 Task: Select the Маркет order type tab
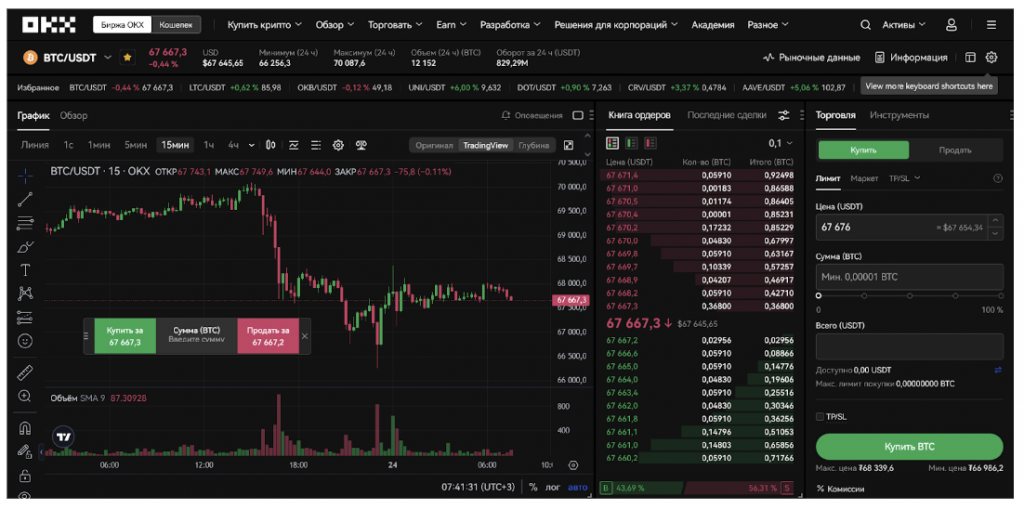[864, 178]
